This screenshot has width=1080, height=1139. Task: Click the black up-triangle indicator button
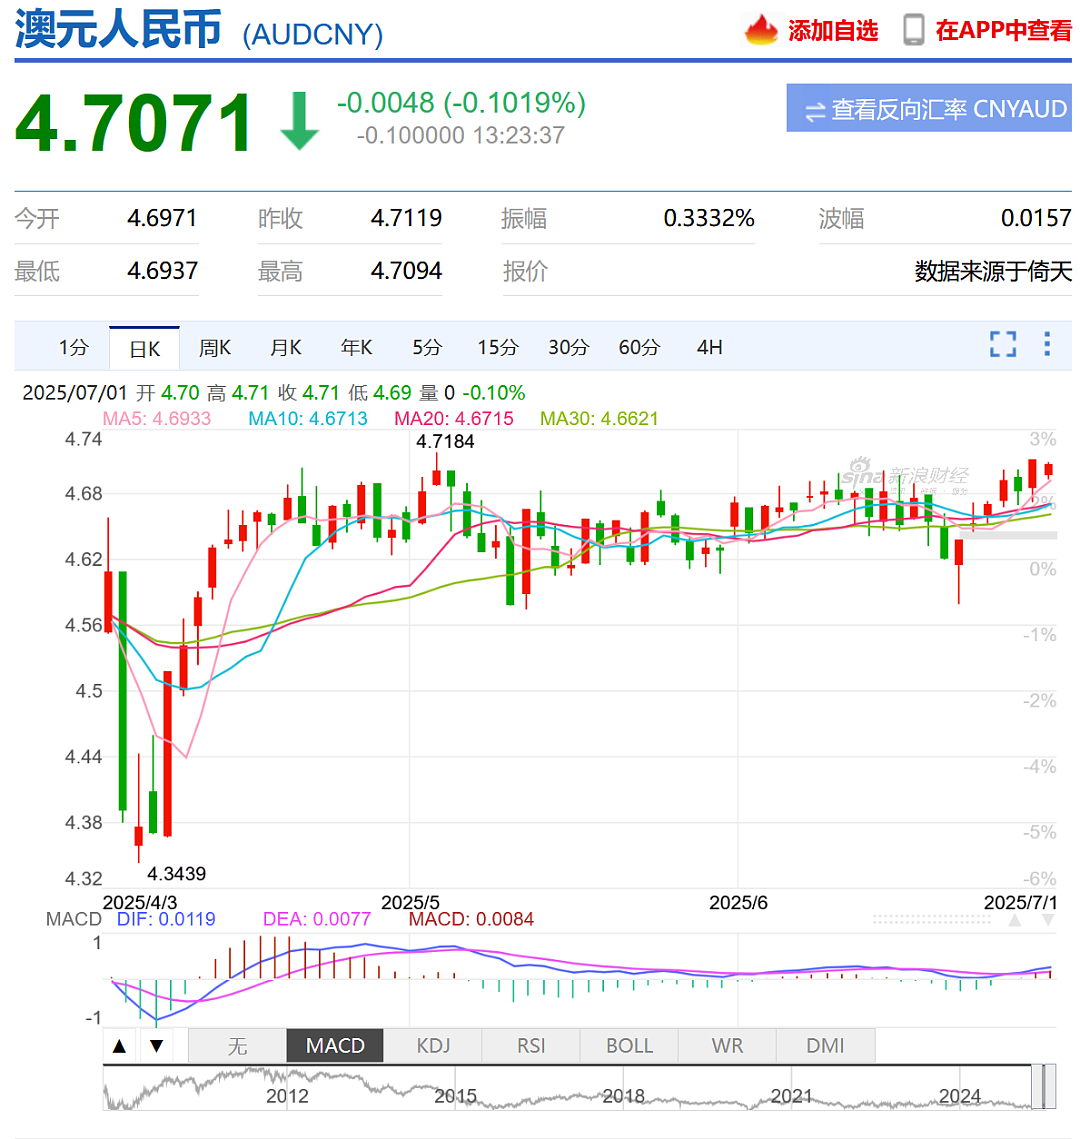click(120, 1046)
